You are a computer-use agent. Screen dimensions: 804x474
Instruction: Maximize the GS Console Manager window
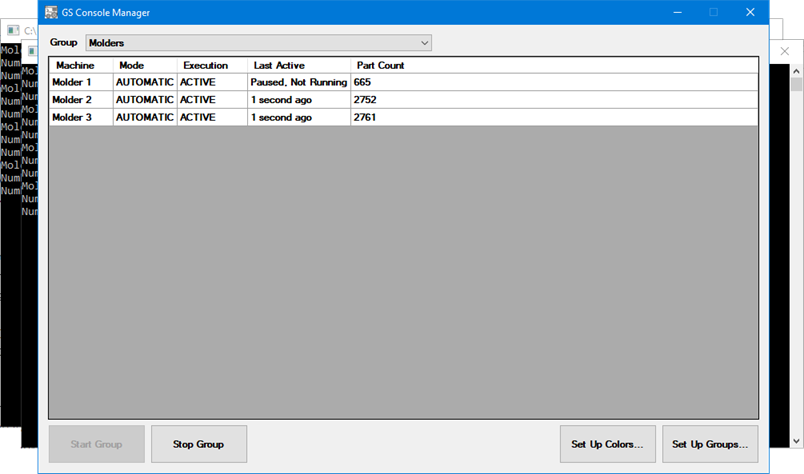click(713, 13)
